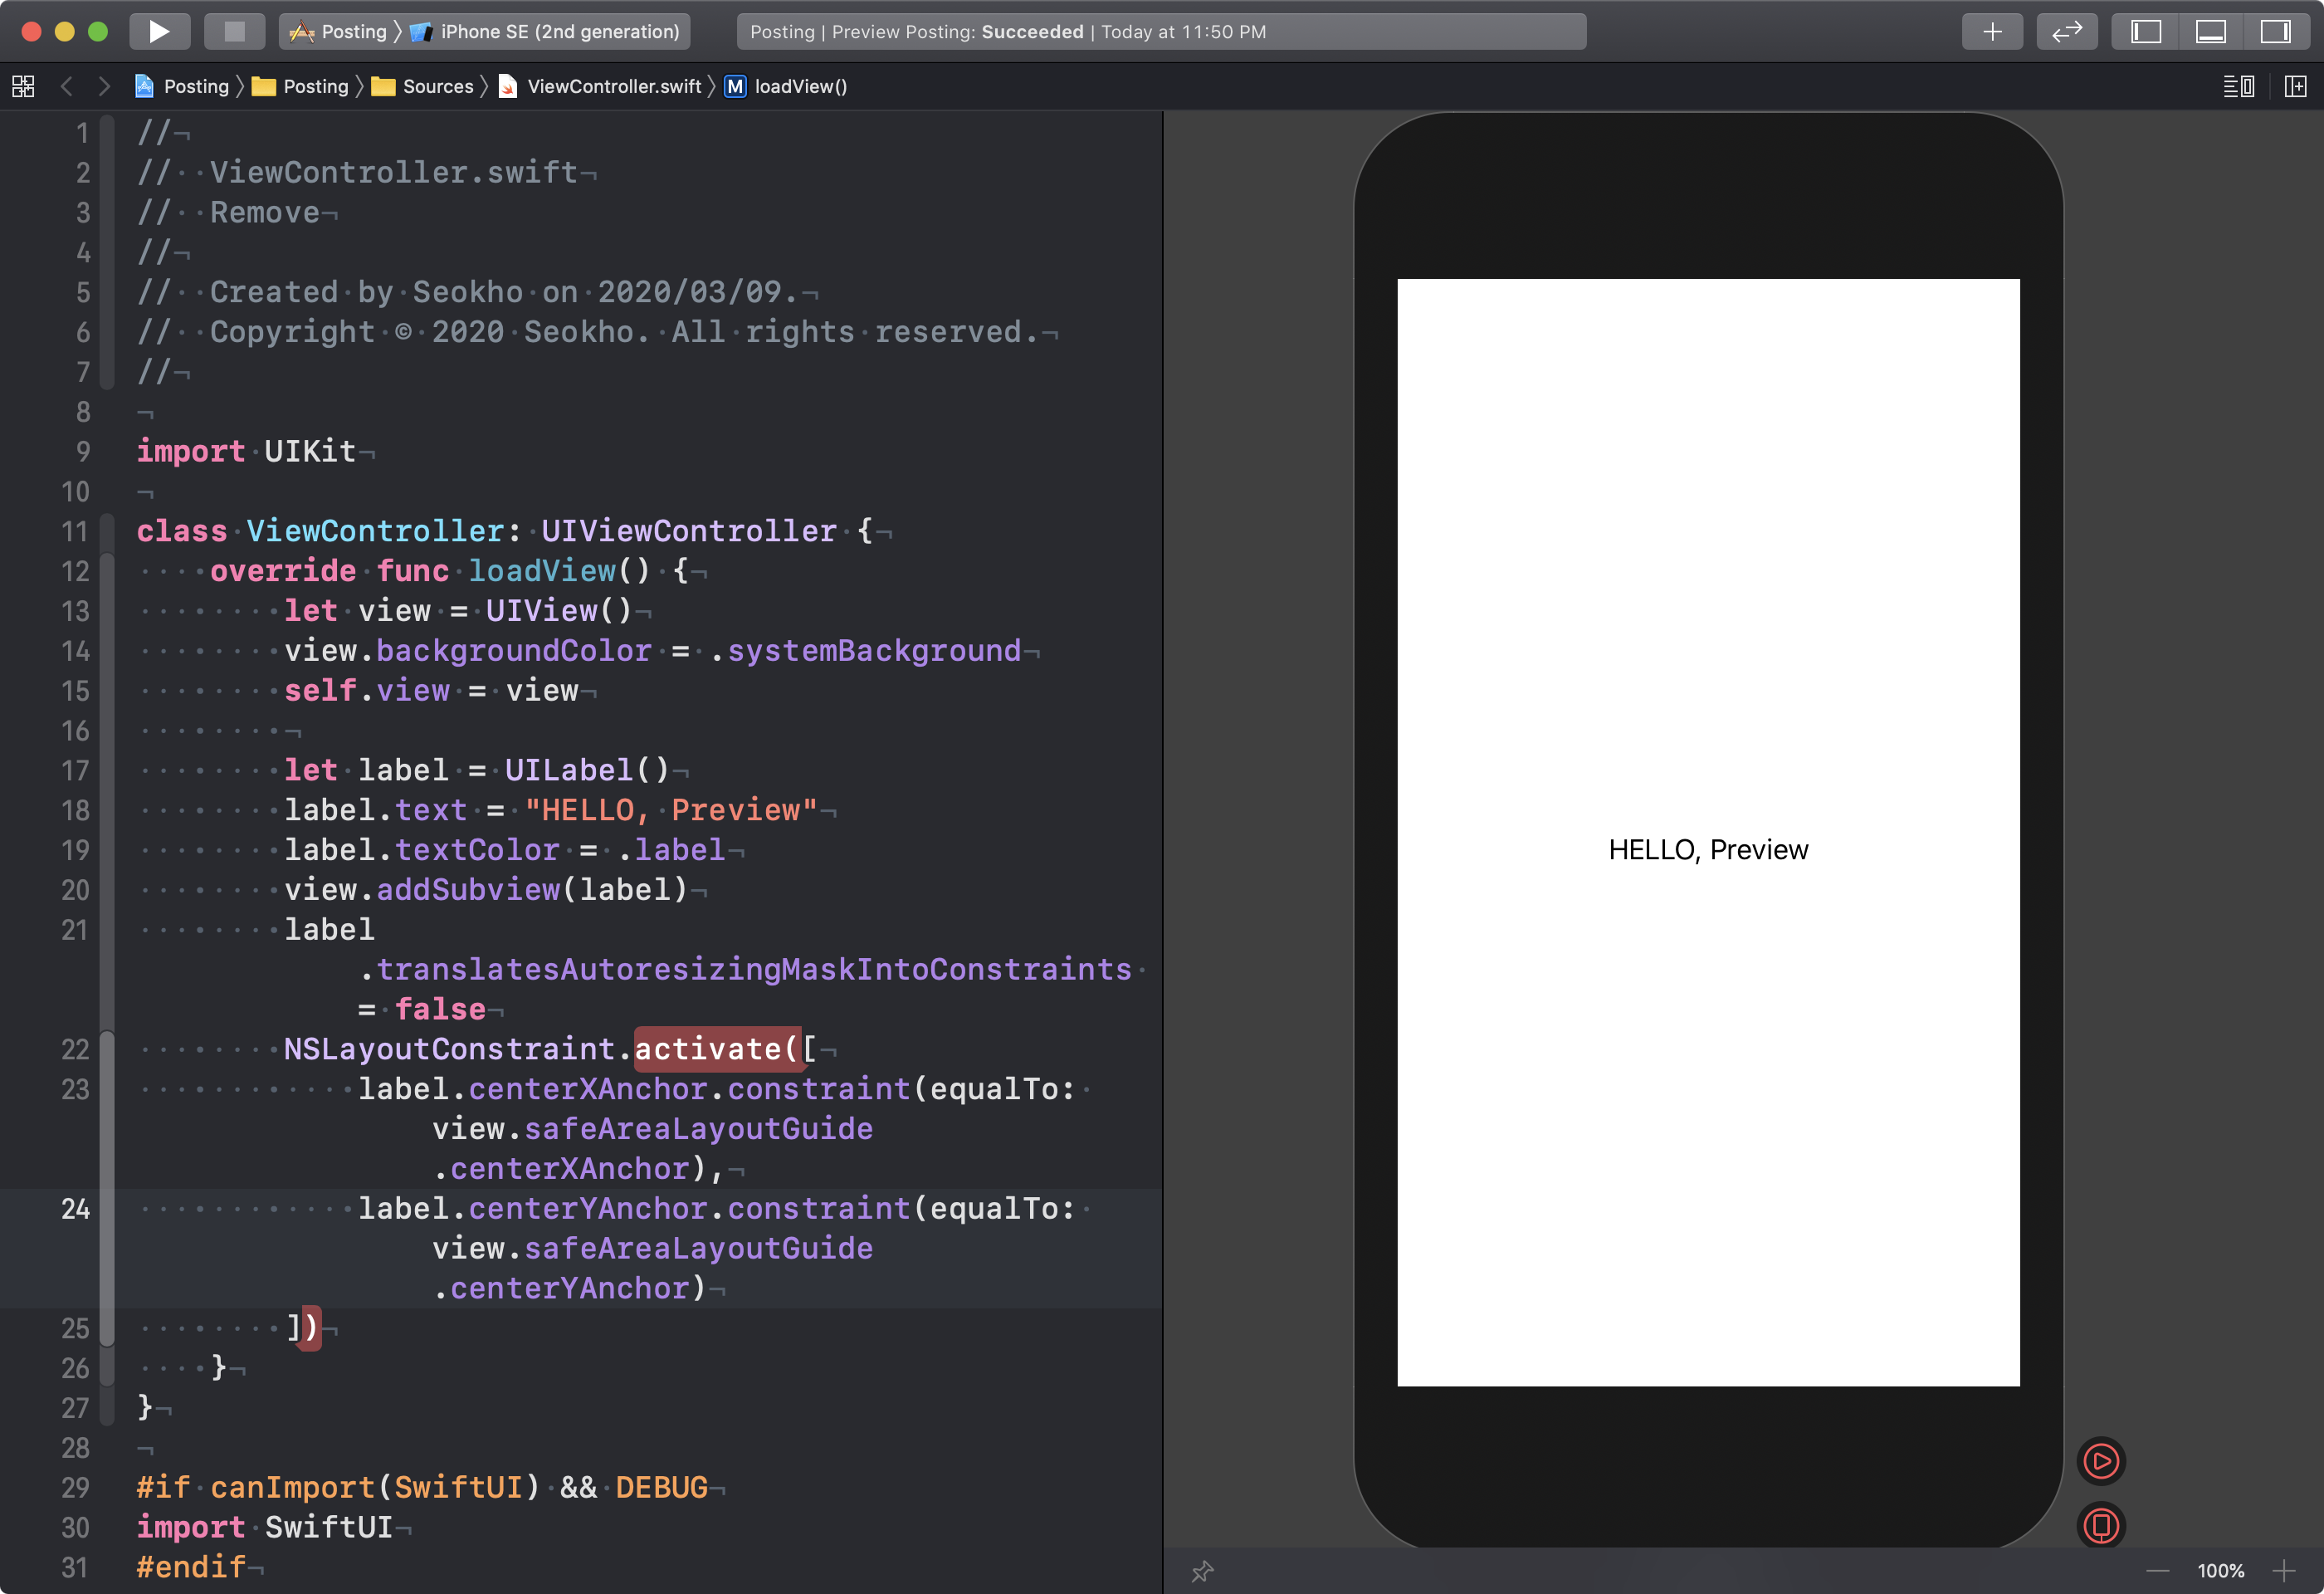
Task: Toggle the inspectors panel
Action: 2275,31
